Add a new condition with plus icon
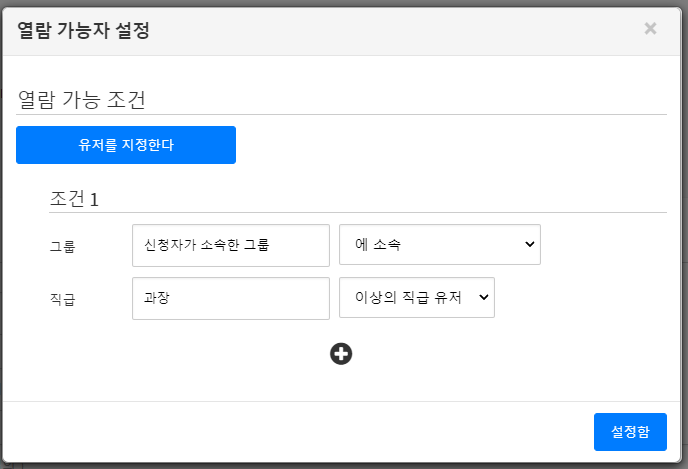Screen dimensions: 688x469 tap(341, 353)
